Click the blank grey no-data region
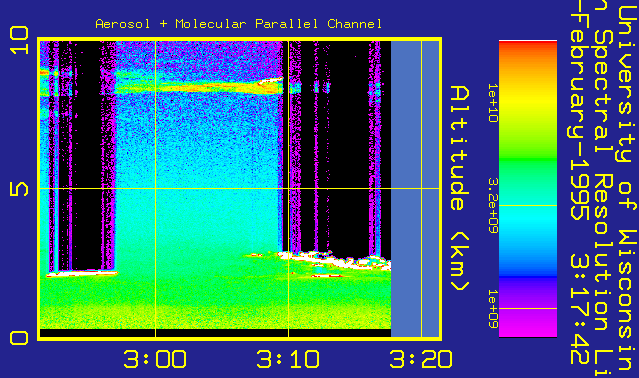639x378 pixels. [x=415, y=189]
